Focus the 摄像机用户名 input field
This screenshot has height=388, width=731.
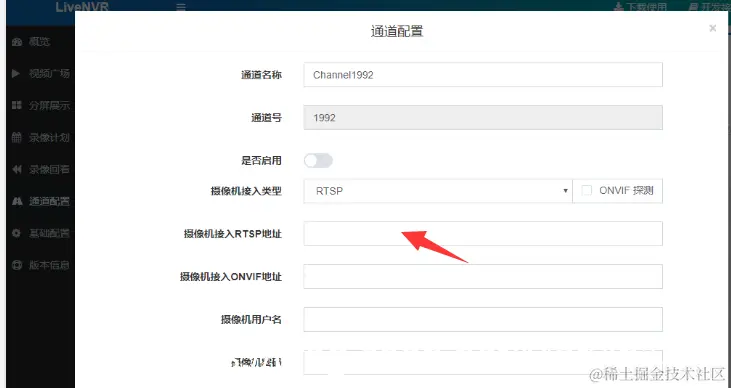(483, 319)
